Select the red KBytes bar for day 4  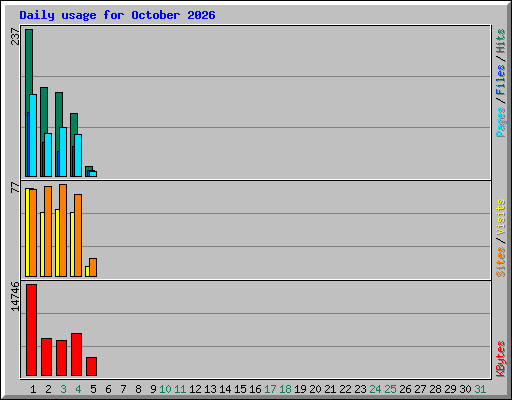[x=76, y=354]
